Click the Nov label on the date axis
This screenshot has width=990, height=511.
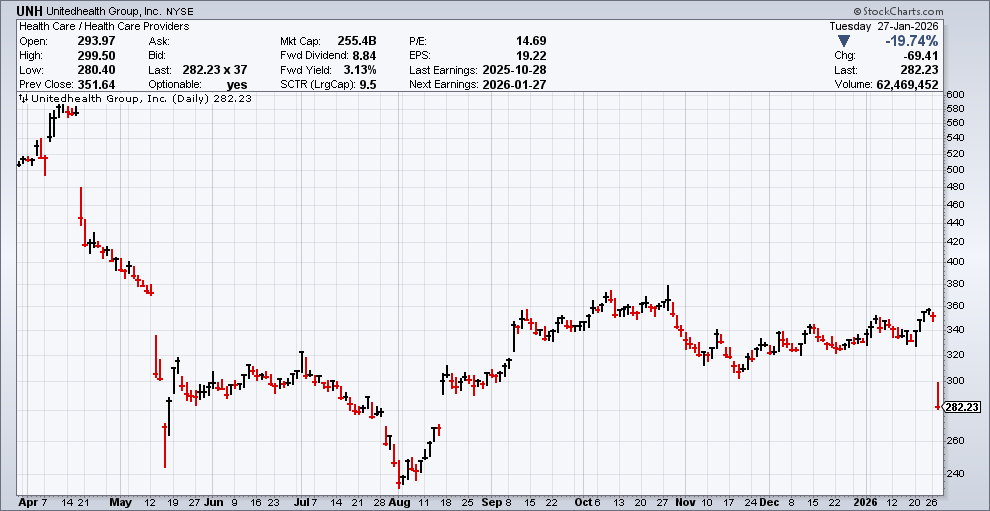coord(685,502)
